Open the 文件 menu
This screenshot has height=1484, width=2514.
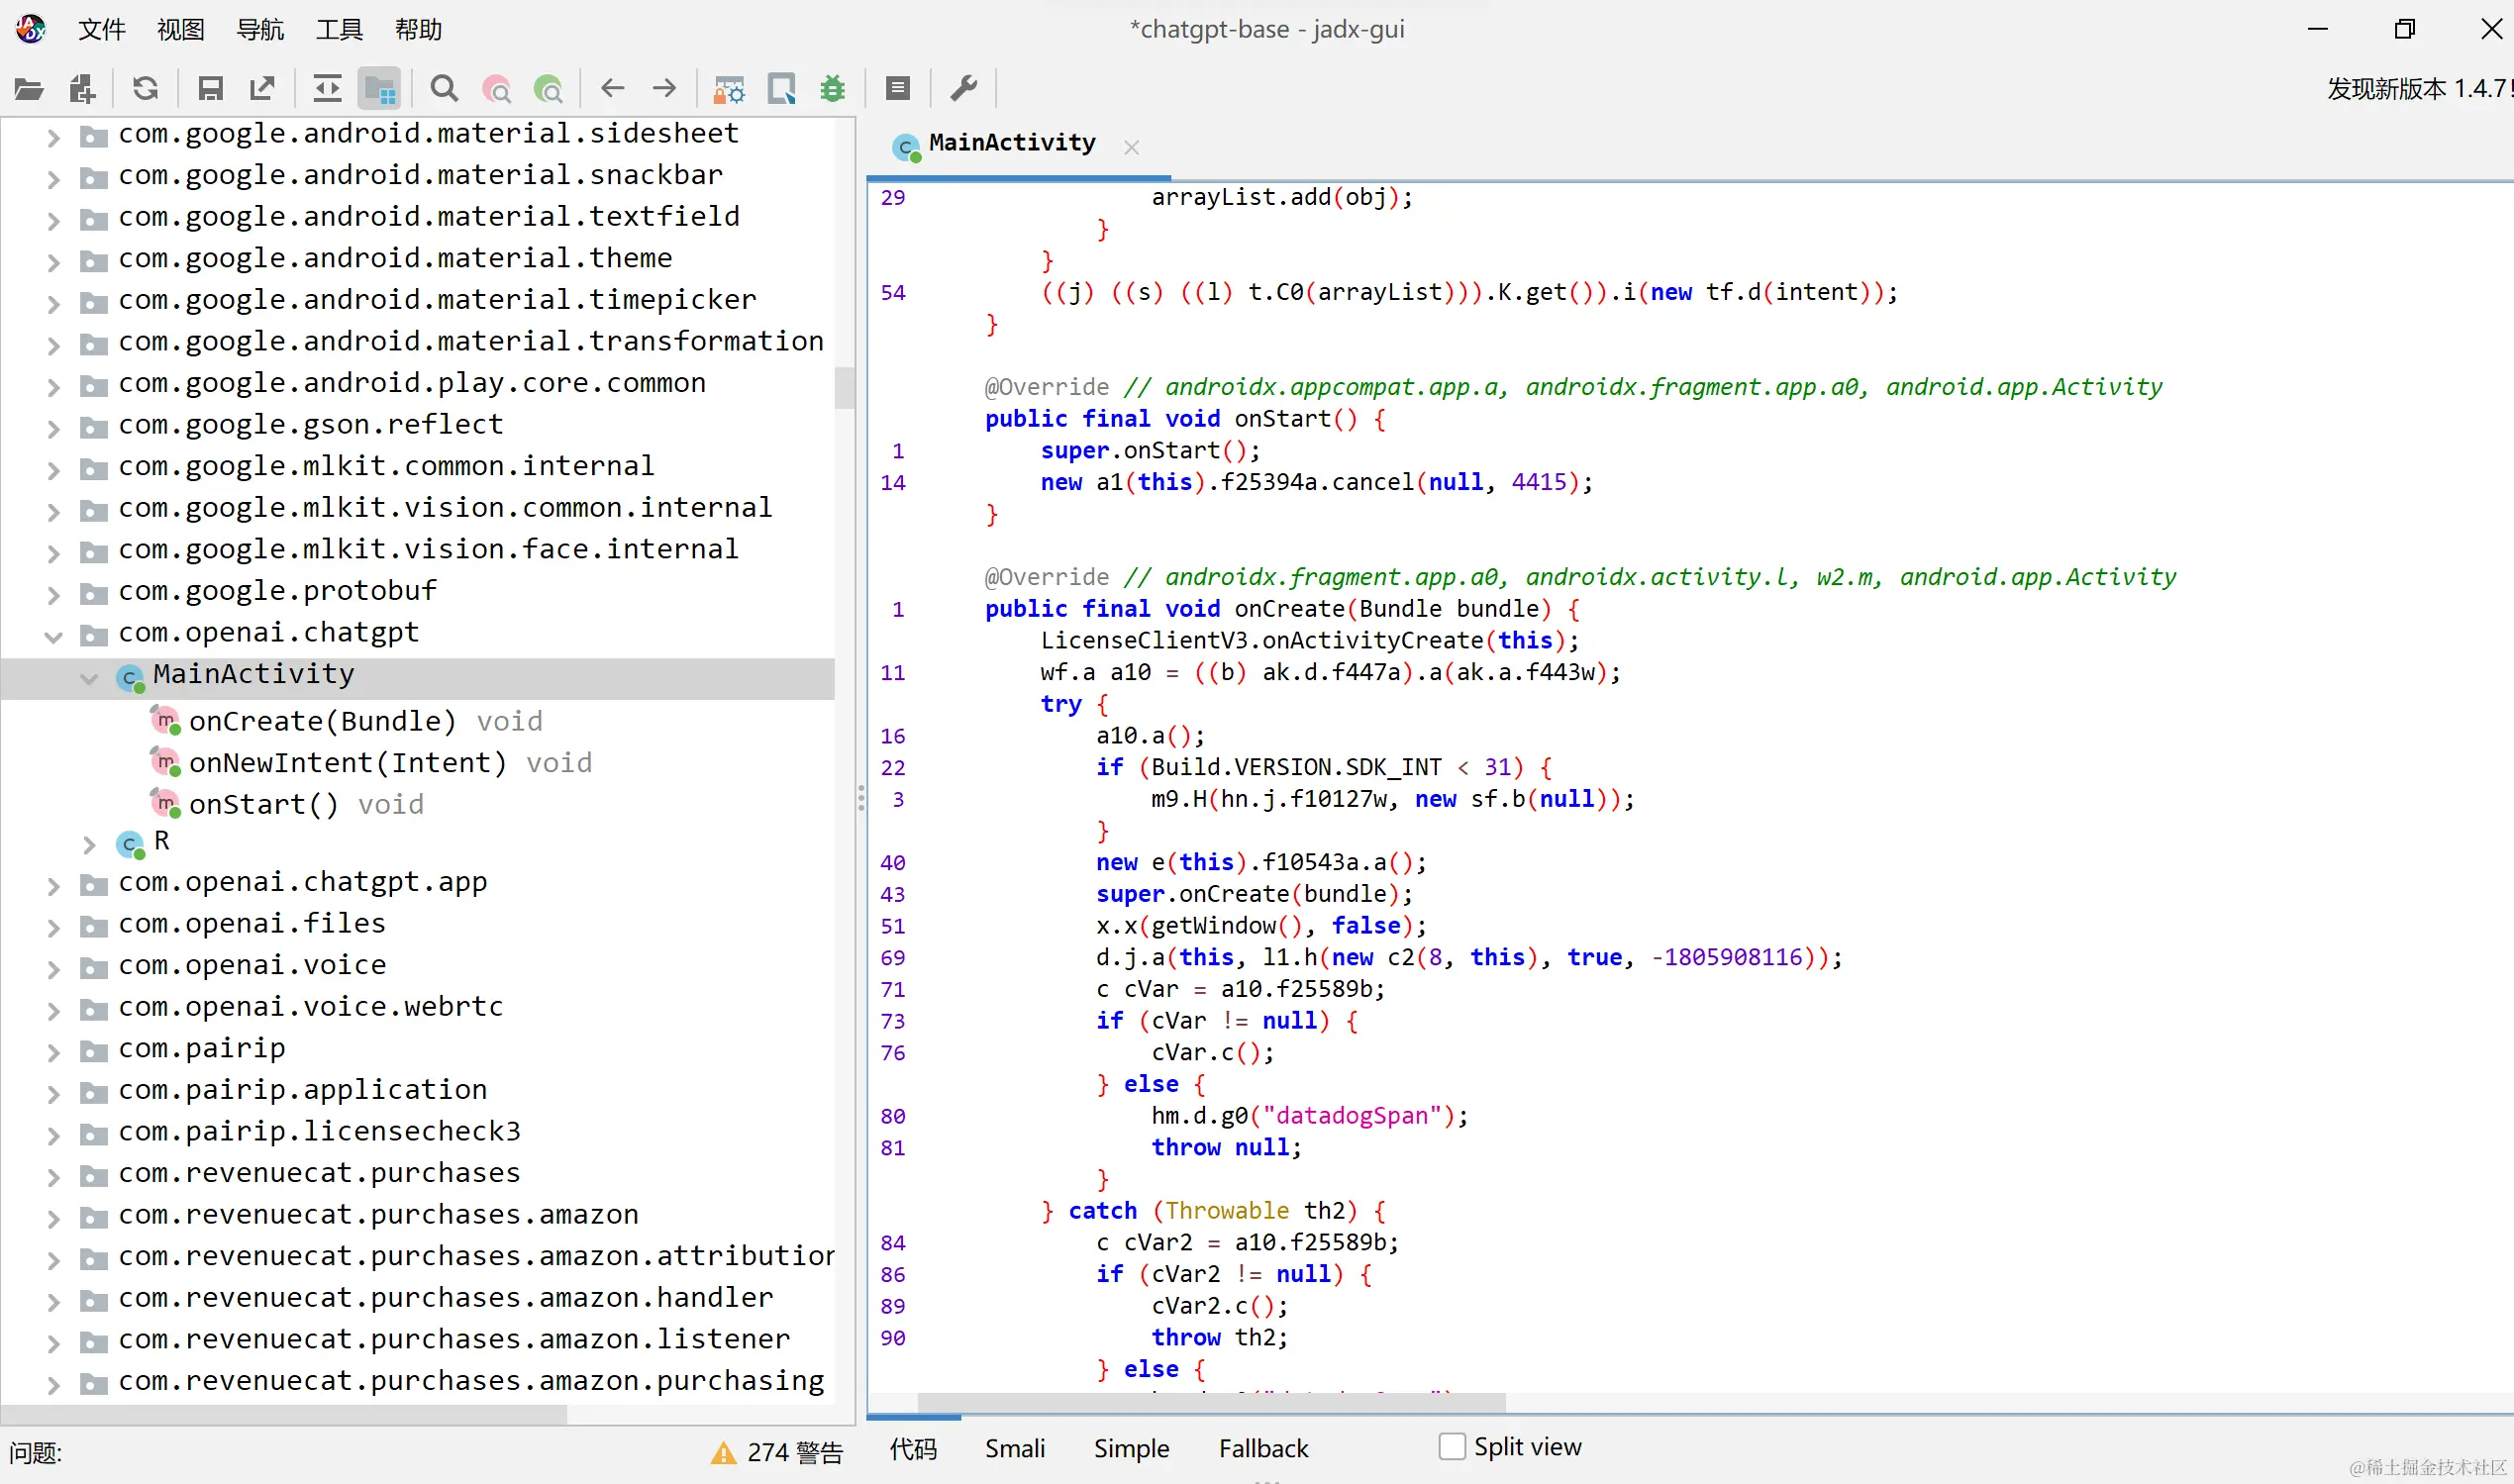[x=102, y=29]
